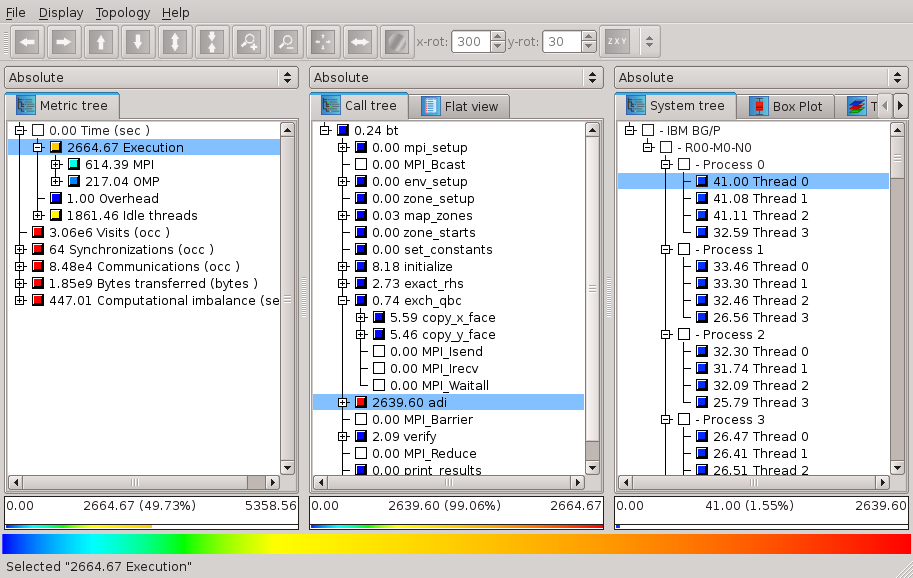Open the Topology menu
This screenshot has width=913, height=578.
(123, 13)
